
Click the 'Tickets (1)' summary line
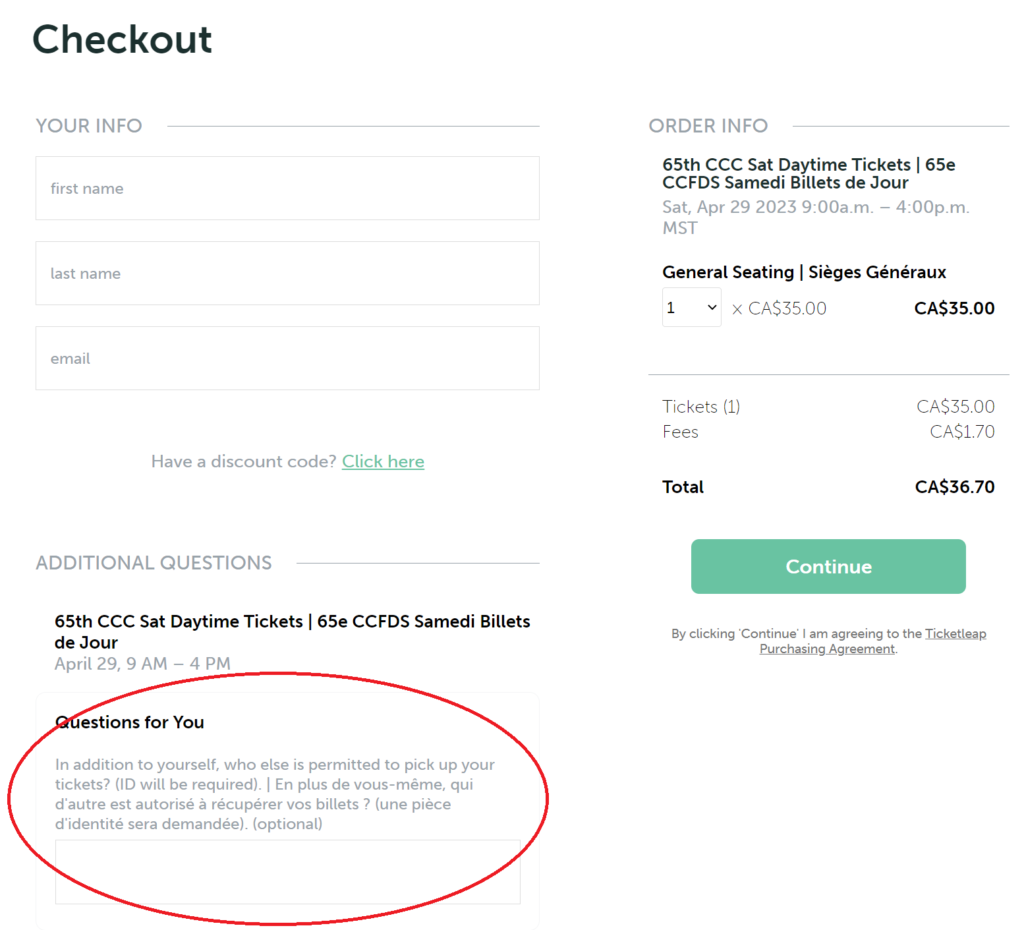(x=701, y=406)
